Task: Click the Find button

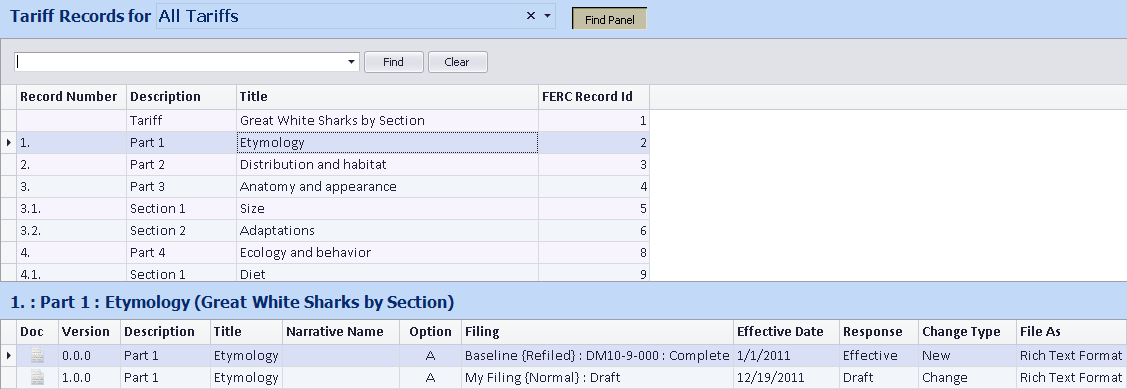Action: tap(393, 62)
